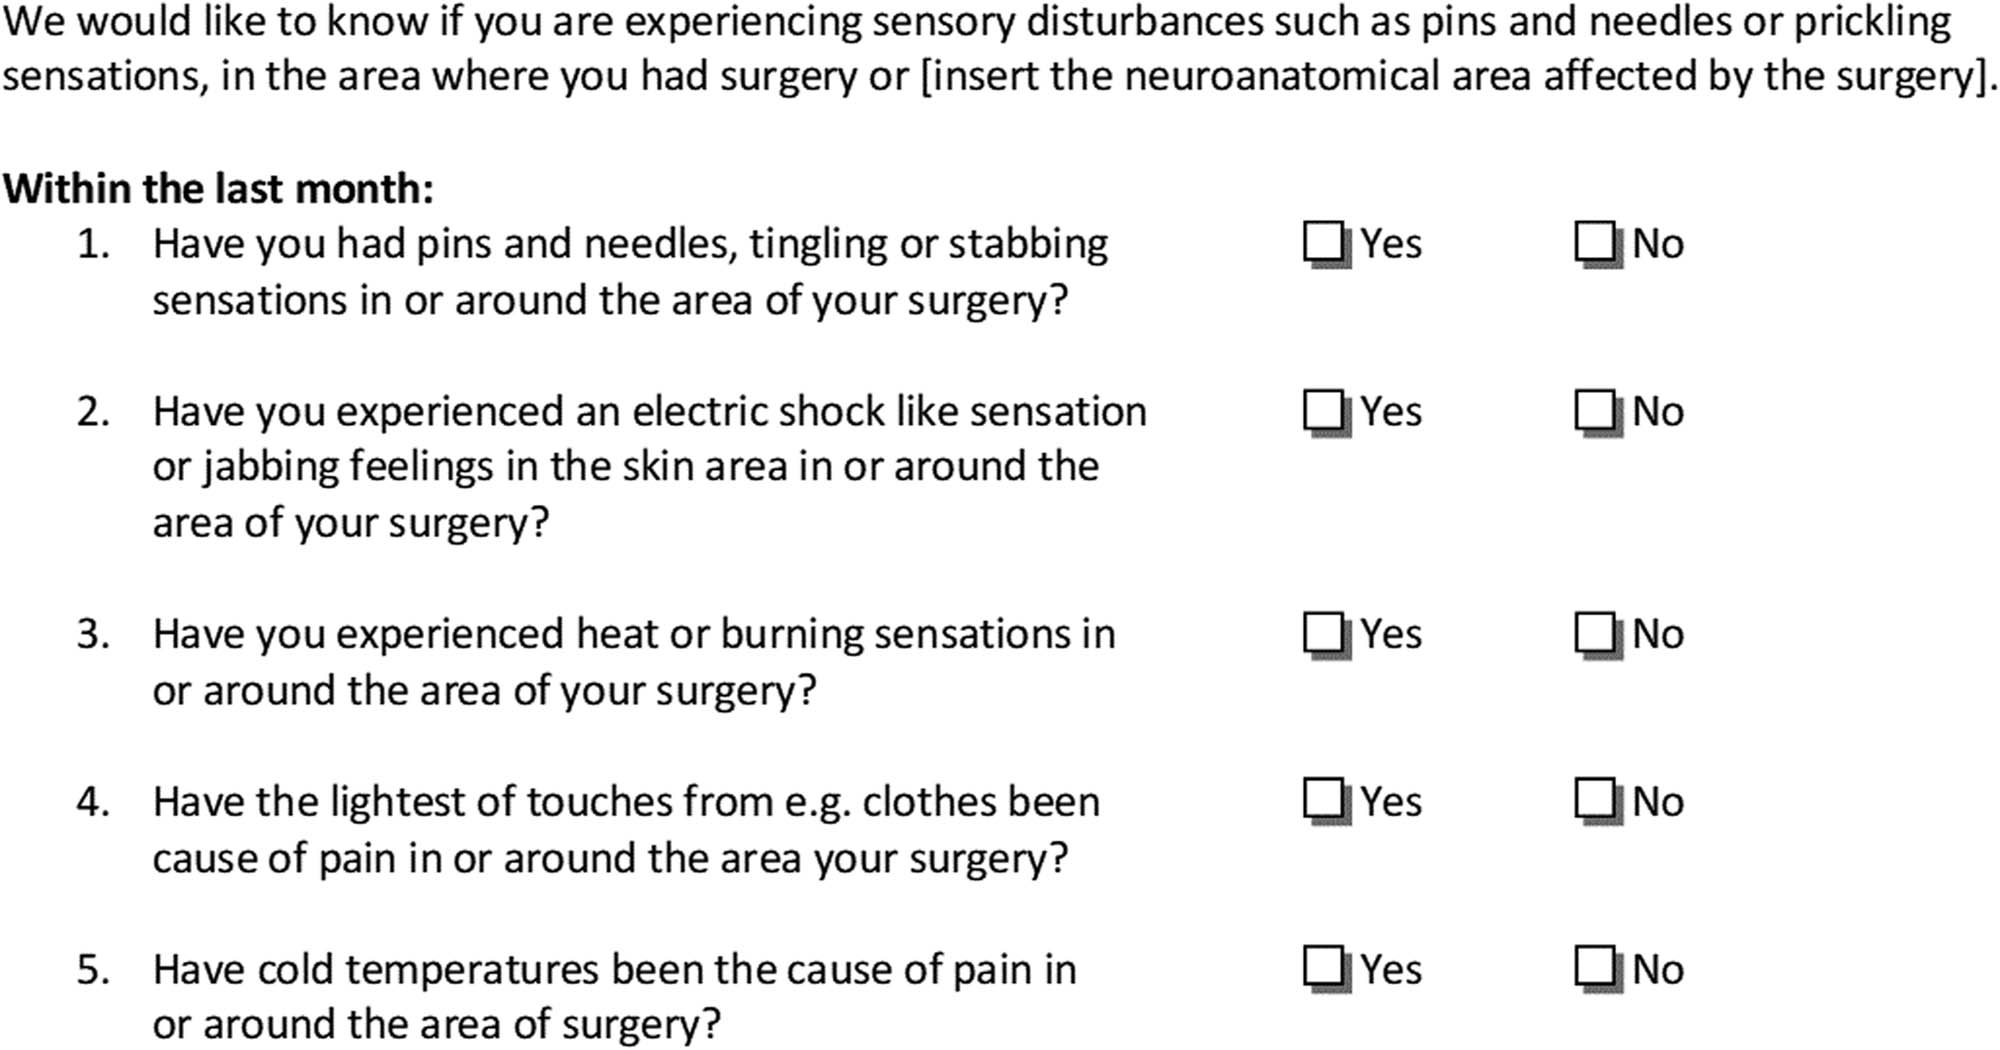
Task: Check No for cold temperatures causing pain
Action: [1594, 967]
